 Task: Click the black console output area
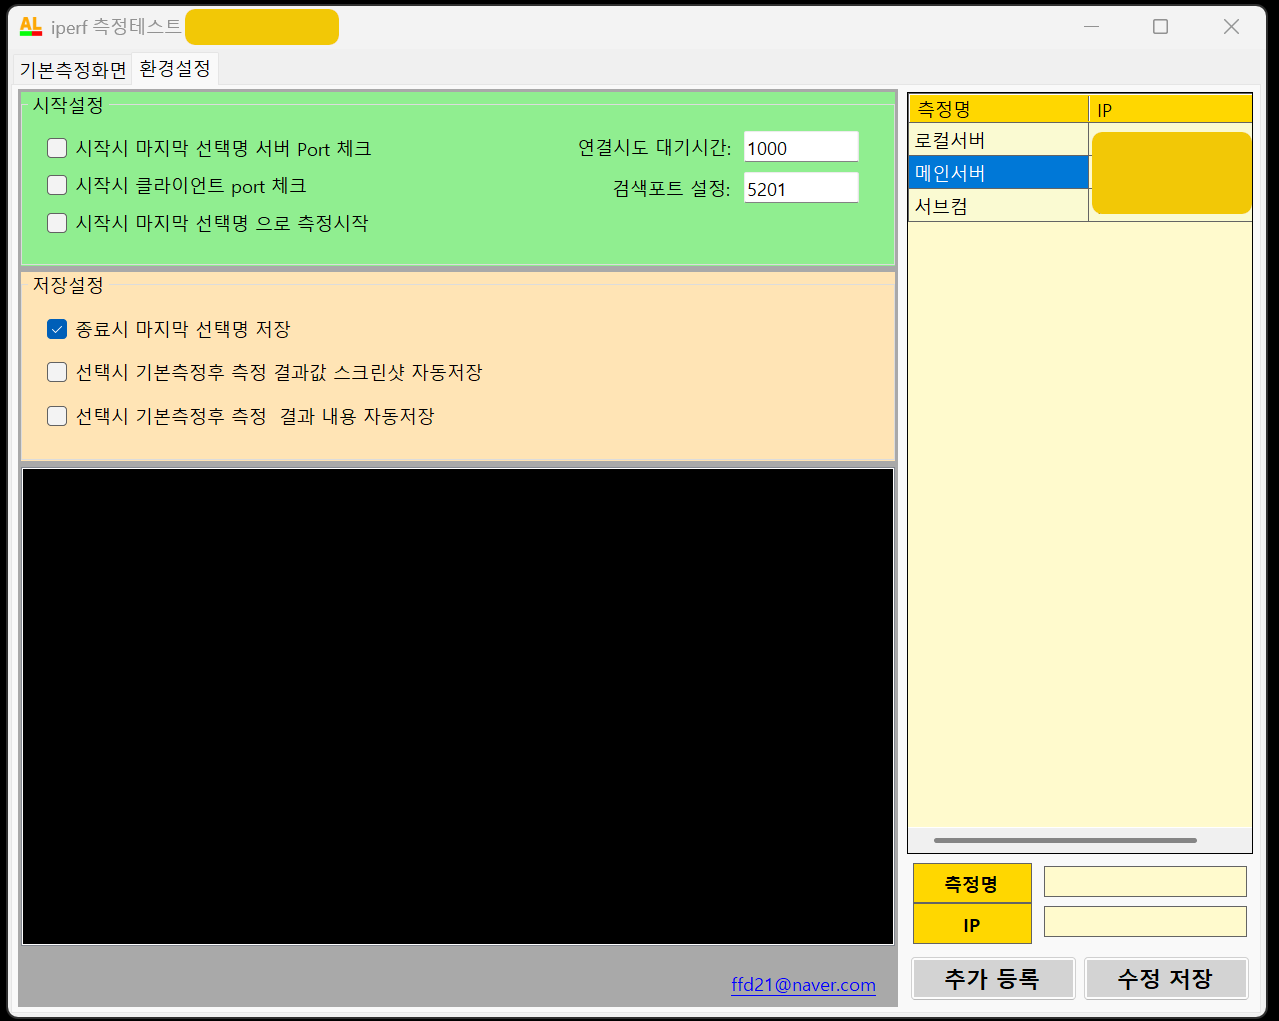458,706
